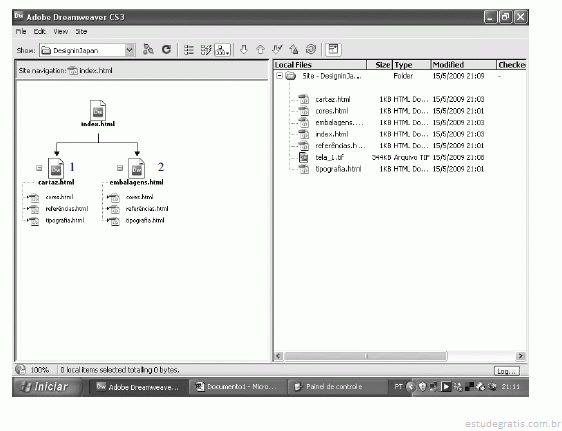Click the security shield tray icon
562x431 pixels.
tap(423, 387)
